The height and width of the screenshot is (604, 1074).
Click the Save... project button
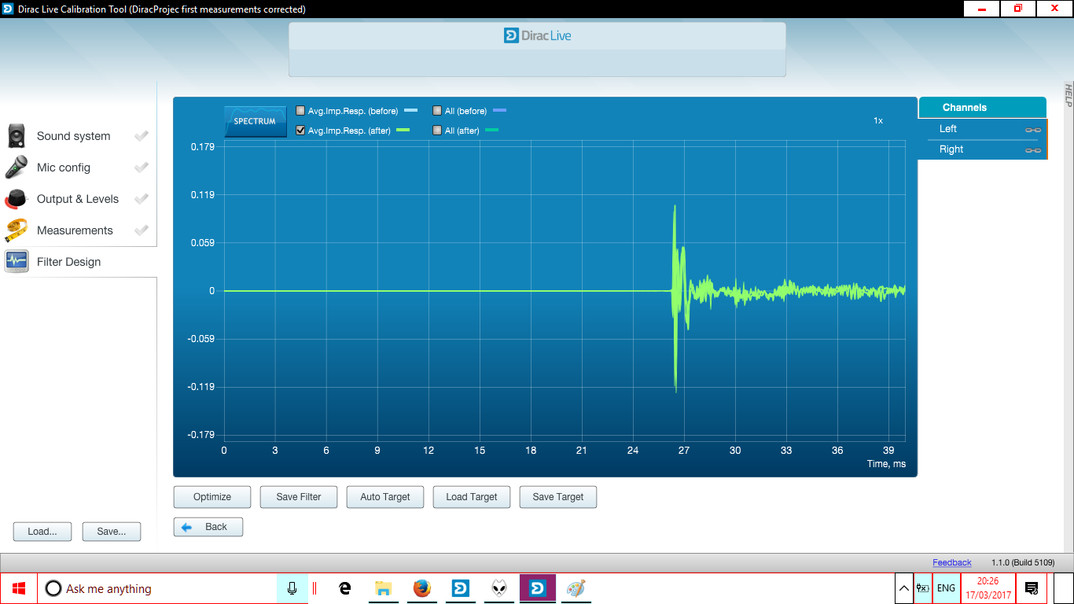pos(112,531)
